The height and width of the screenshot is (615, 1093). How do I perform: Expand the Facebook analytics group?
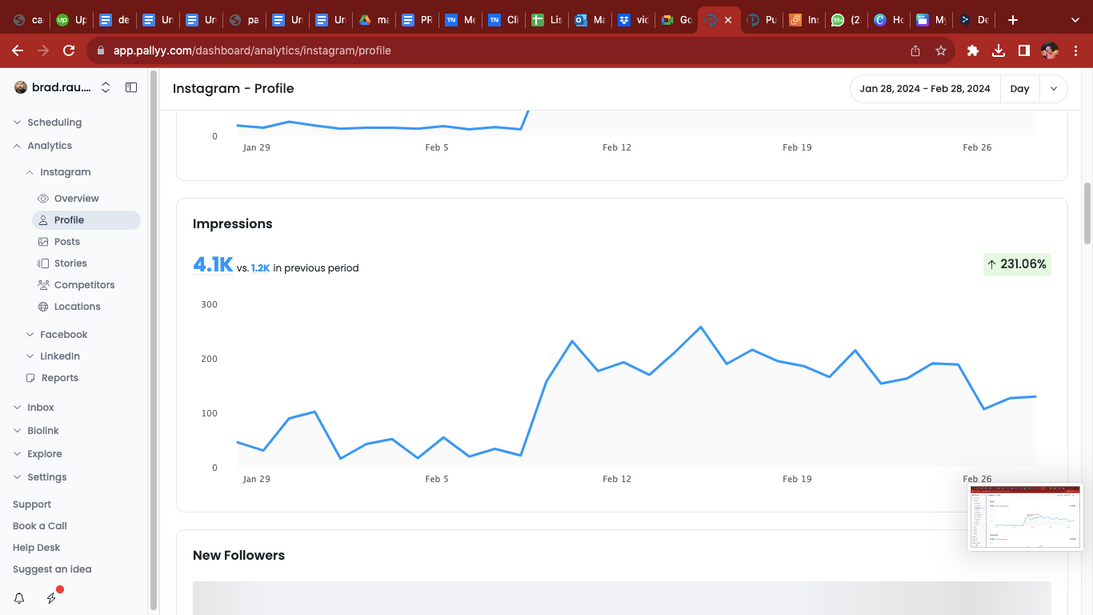[56, 335]
